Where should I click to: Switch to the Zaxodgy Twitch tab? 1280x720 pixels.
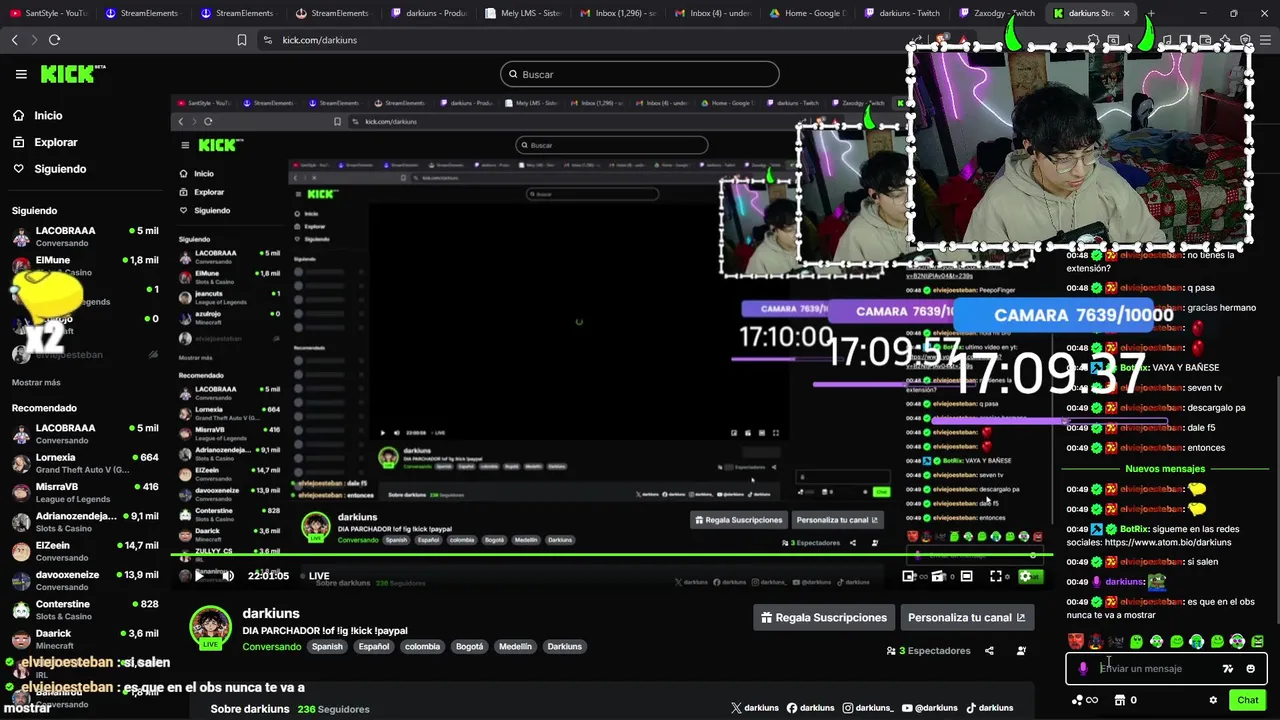click(x=996, y=13)
